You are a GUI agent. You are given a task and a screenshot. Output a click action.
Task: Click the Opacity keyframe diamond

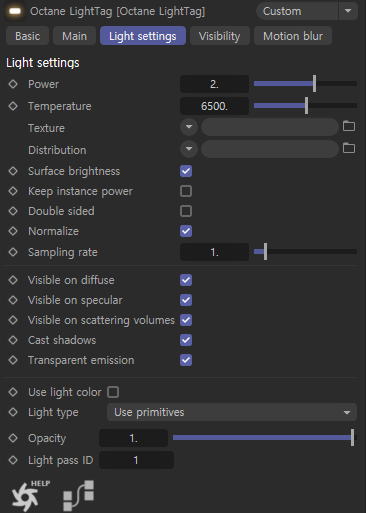click(x=13, y=438)
